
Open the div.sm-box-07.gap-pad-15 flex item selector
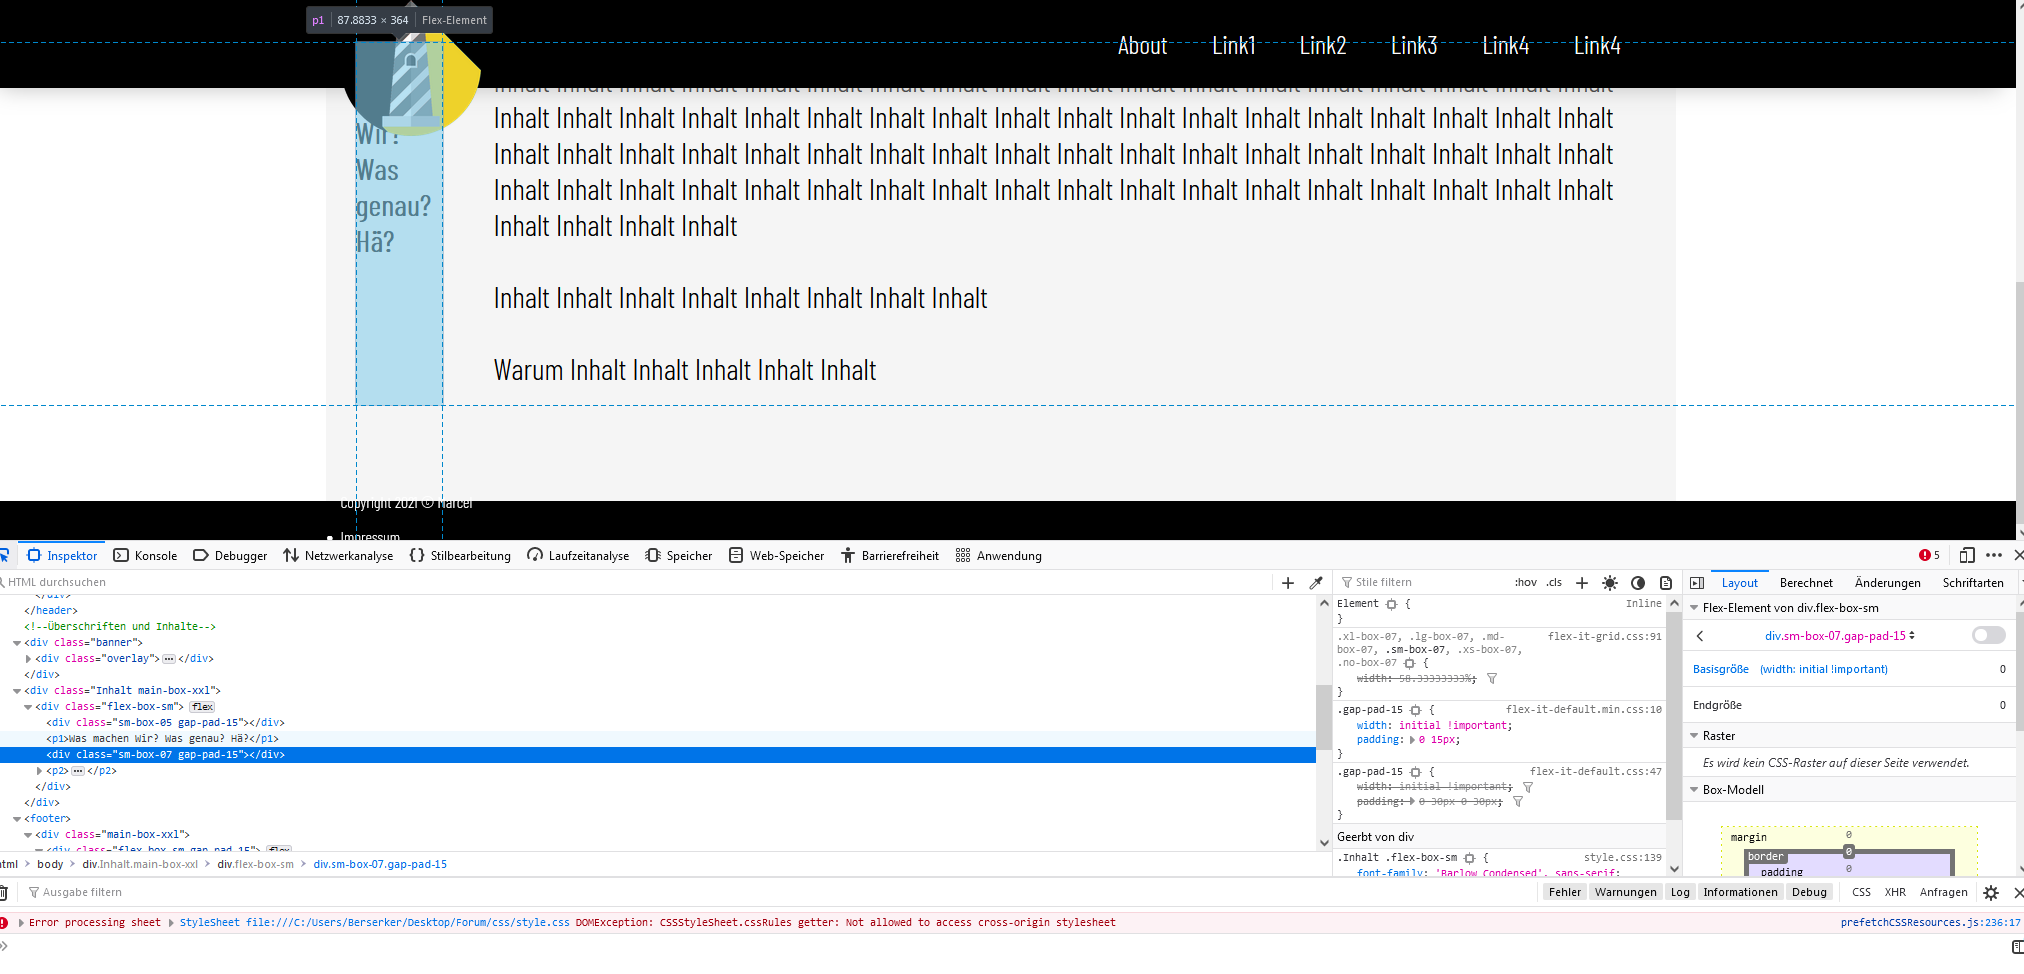coord(1839,636)
